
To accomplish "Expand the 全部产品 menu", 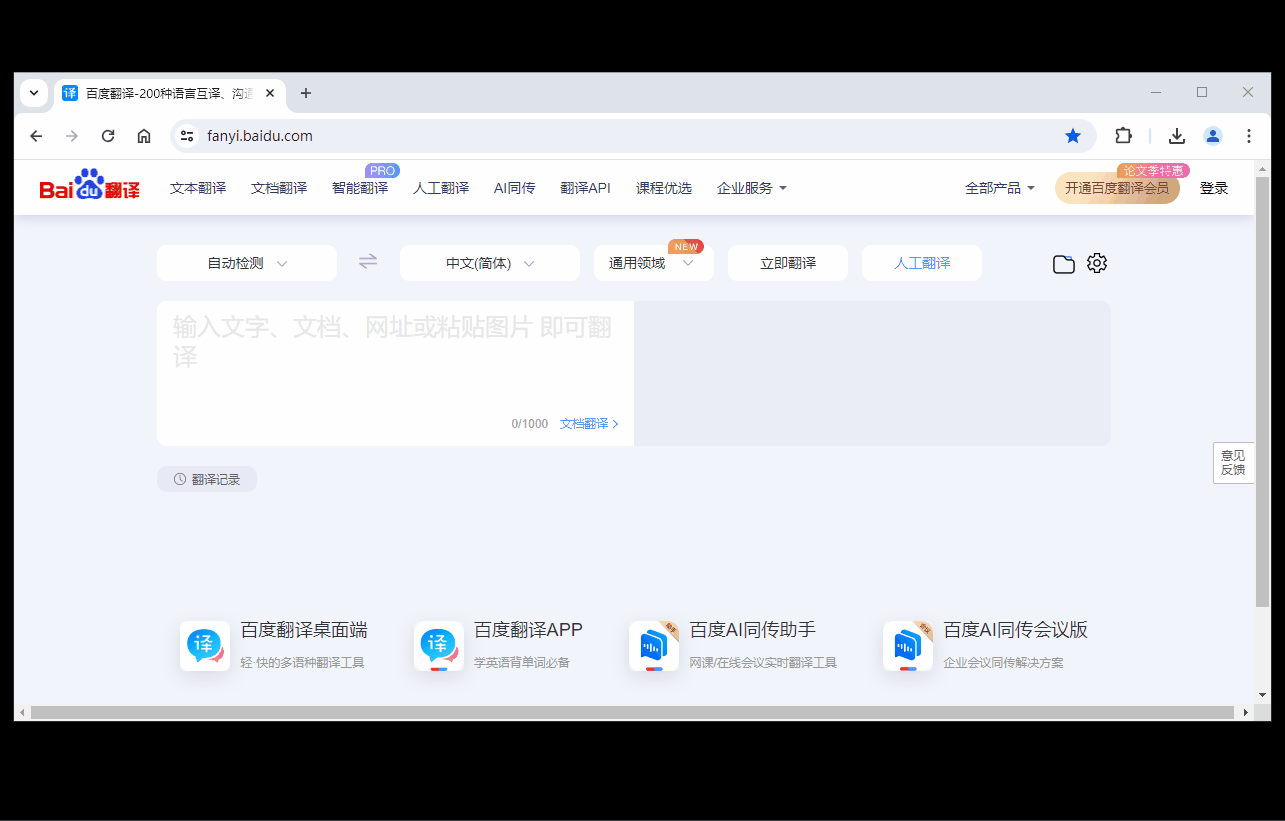I will [1000, 188].
